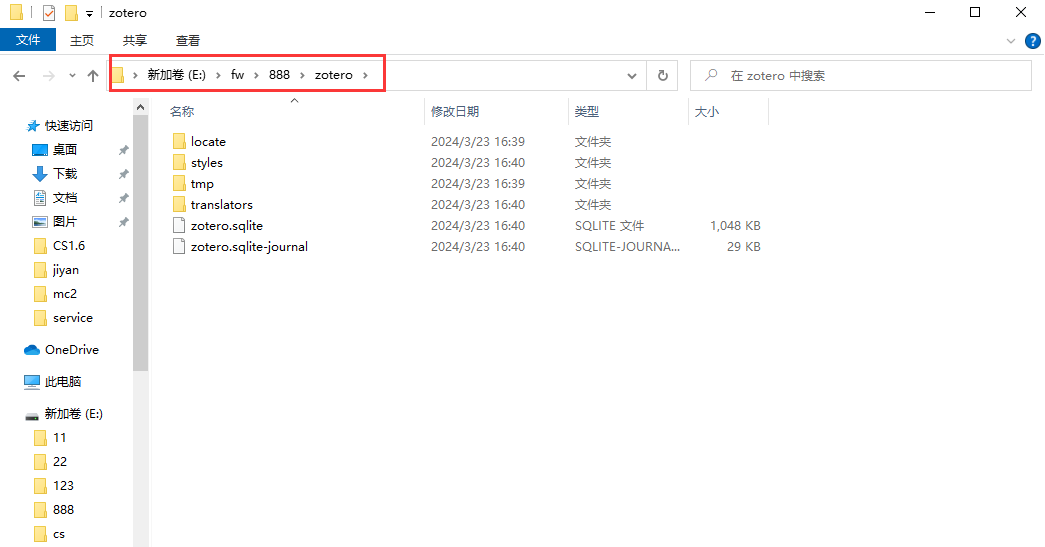This screenshot has height=547, width=1045.
Task: Click the navigation pane scroll up arrow
Action: pyautogui.click(x=140, y=107)
